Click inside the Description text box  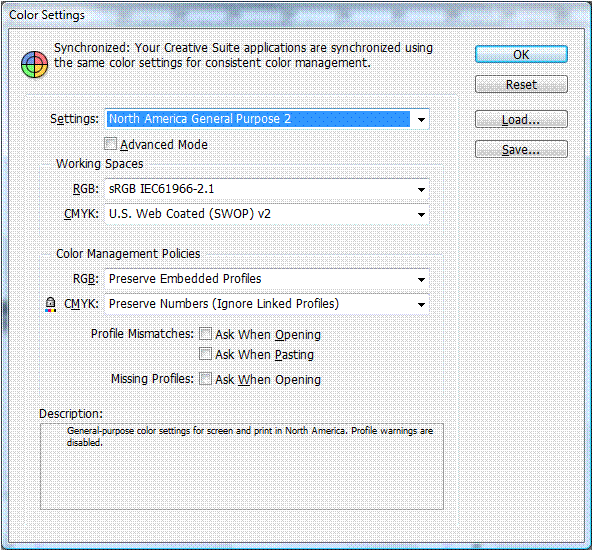[x=242, y=467]
